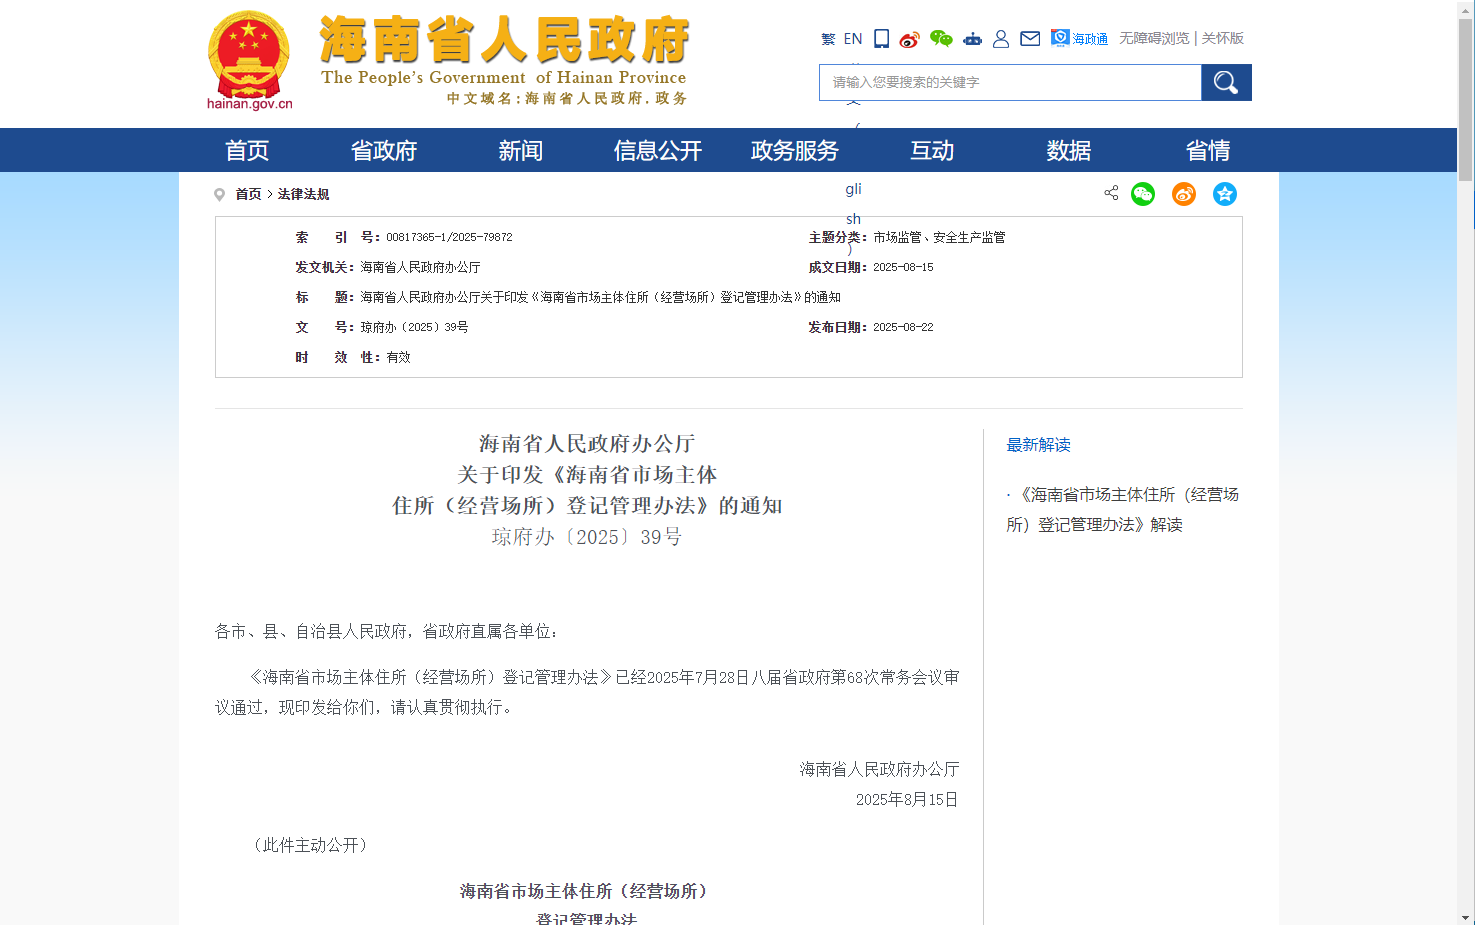1475x925 pixels.
Task: Click the search magnifier button
Action: pos(1226,83)
